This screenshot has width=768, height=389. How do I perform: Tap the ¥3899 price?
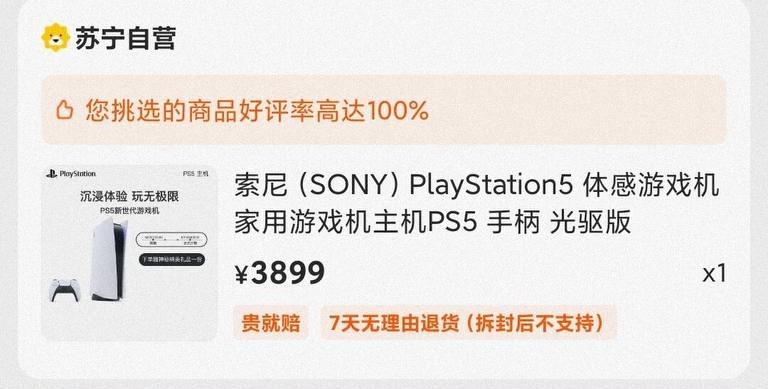pos(280,273)
